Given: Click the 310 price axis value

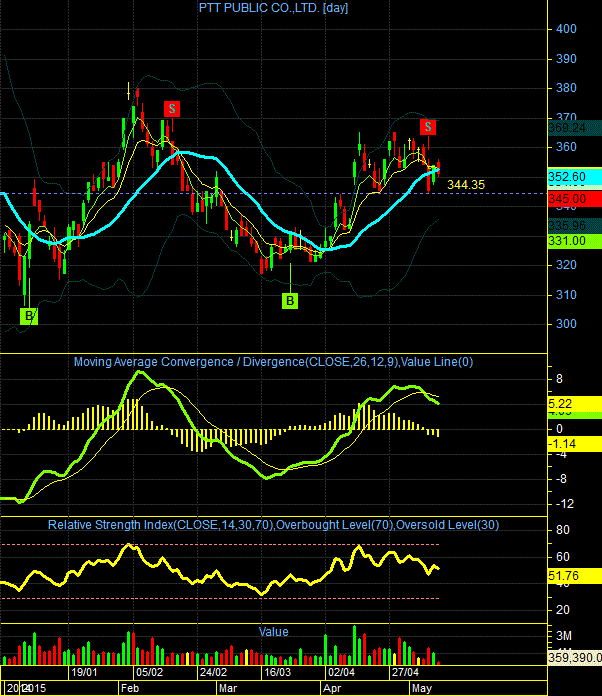Looking at the screenshot, I should [566, 295].
